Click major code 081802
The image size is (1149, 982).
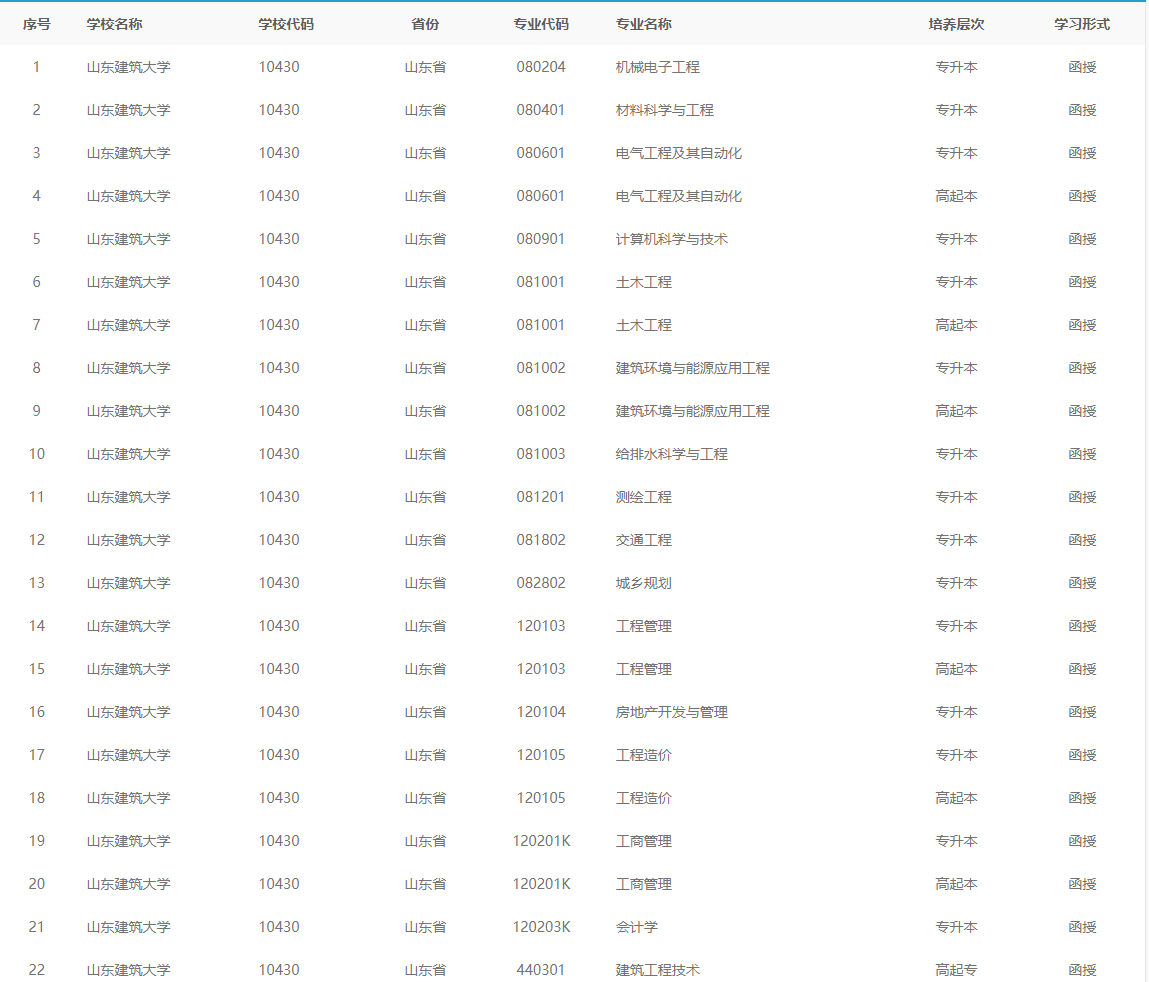pos(541,540)
